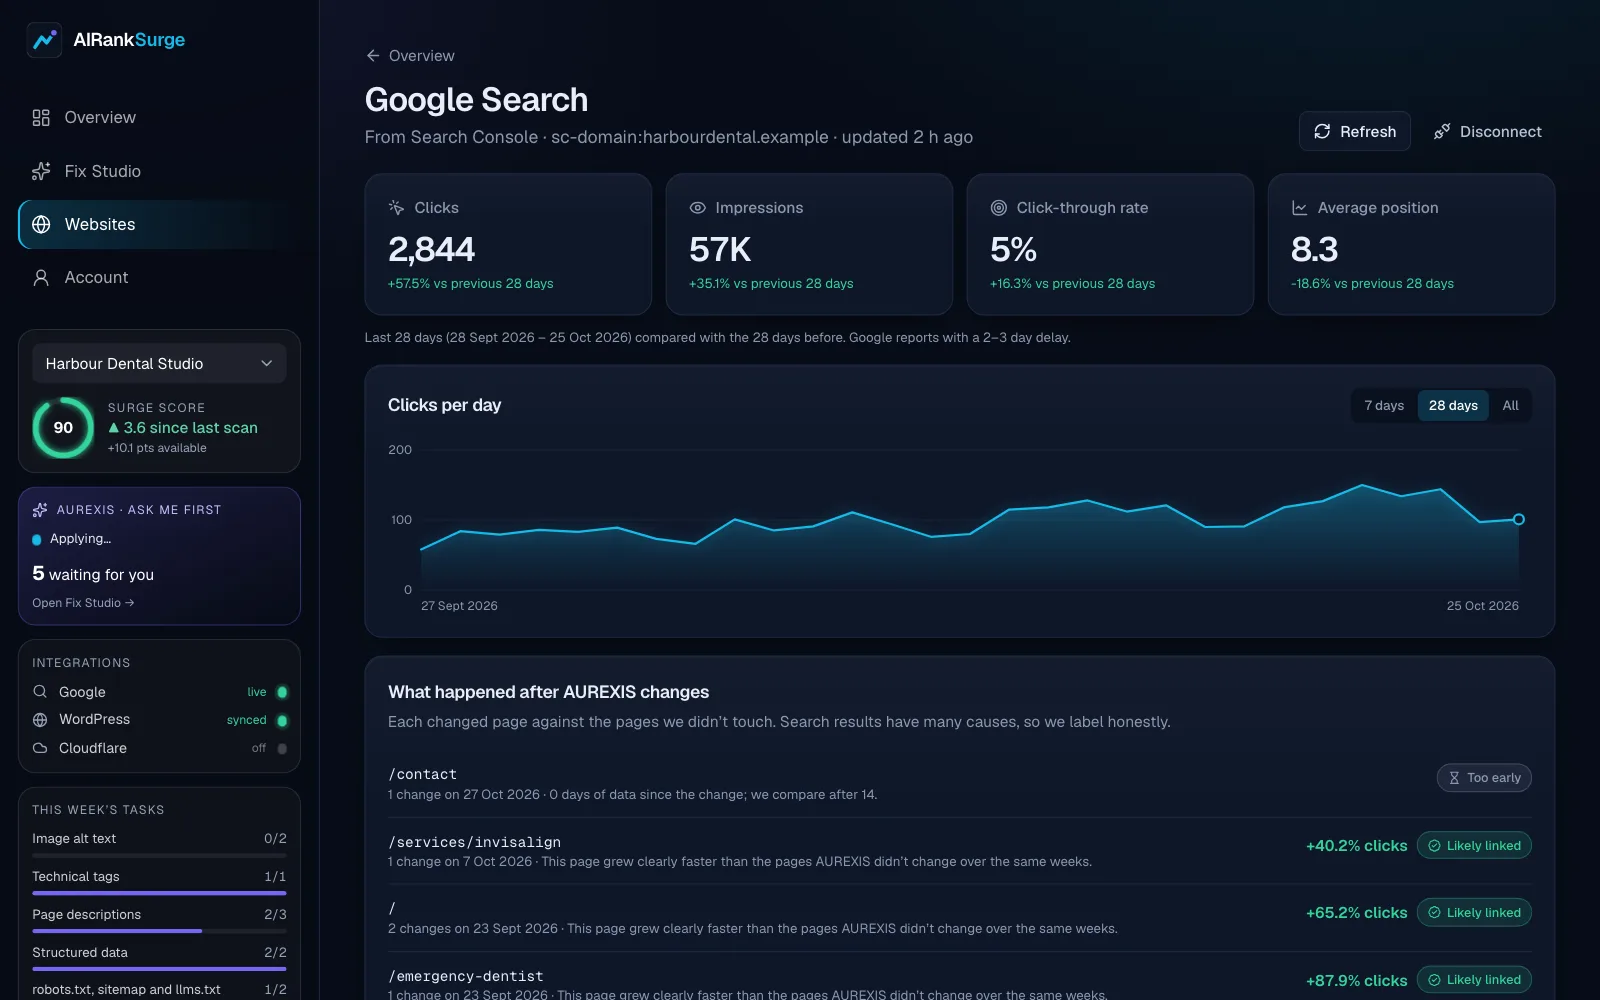
Task: Click the WordPress integration globe icon
Action: point(40,720)
